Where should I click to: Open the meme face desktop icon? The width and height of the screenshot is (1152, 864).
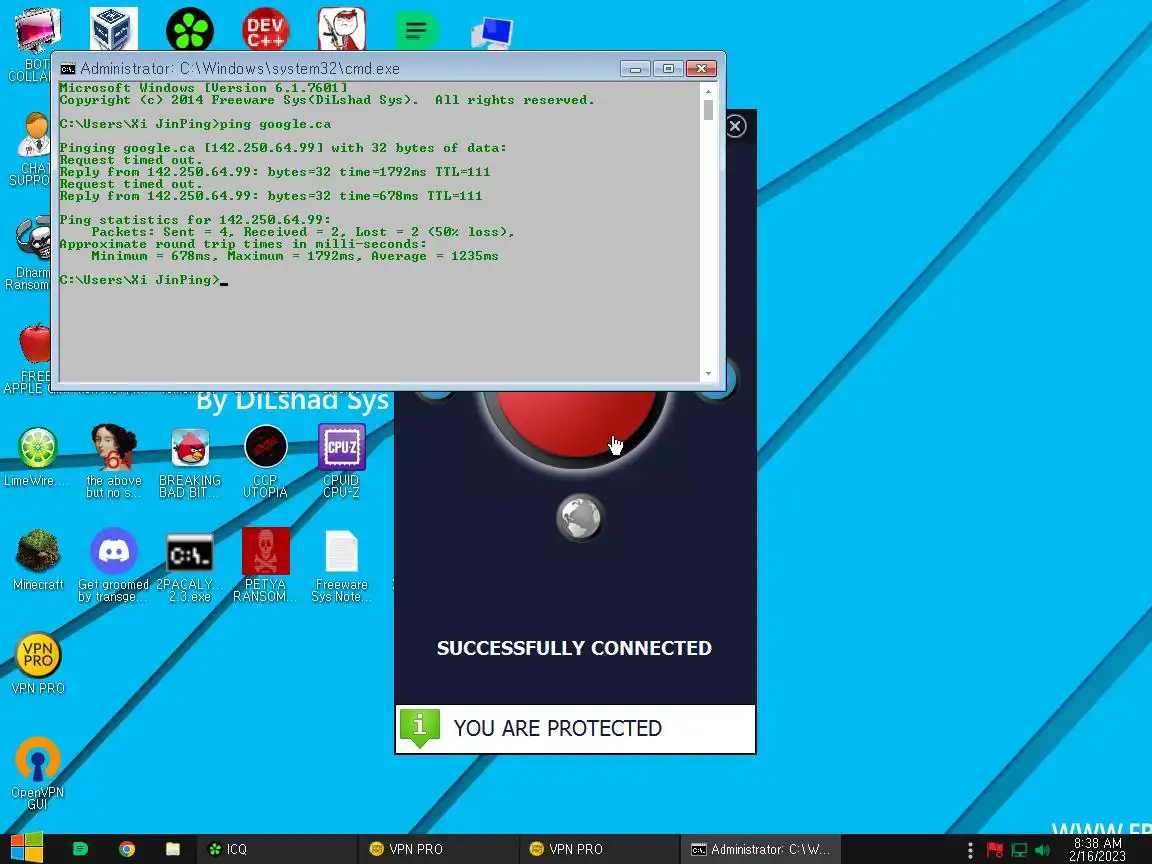point(342,29)
